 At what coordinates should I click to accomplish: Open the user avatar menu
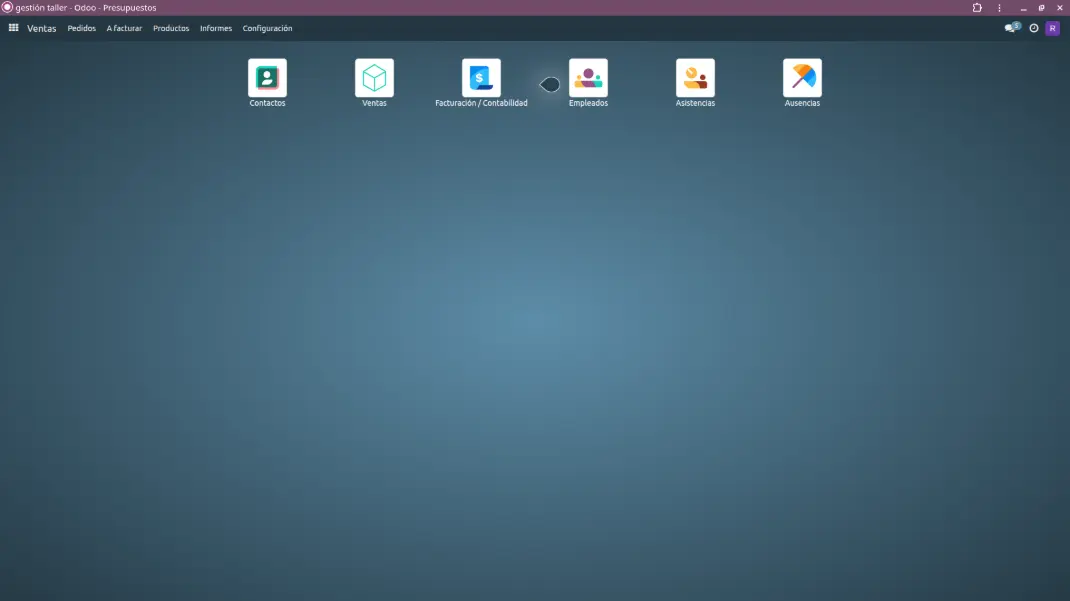point(1052,28)
